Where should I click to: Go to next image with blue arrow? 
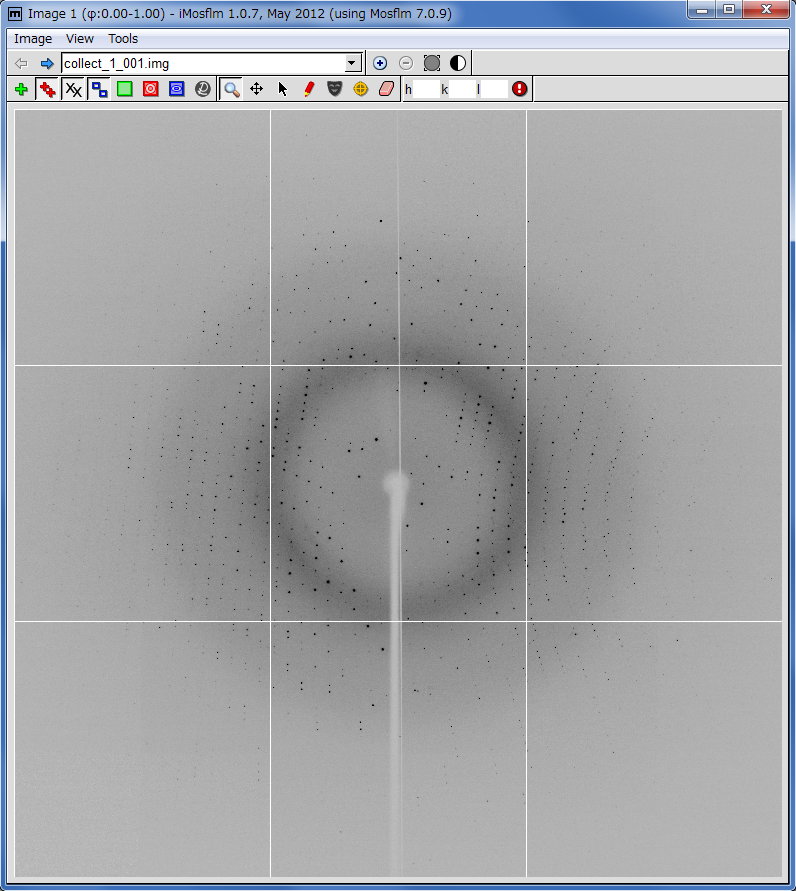point(46,63)
